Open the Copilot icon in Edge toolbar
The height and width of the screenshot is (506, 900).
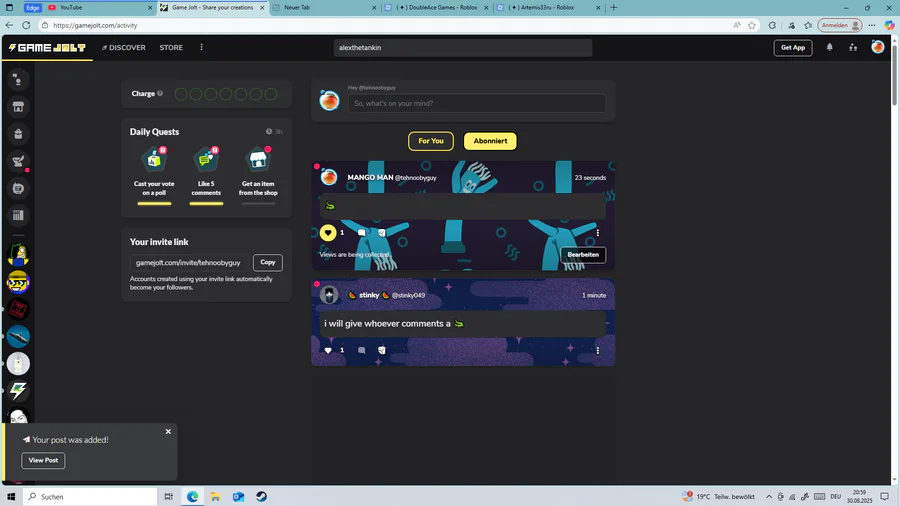889,25
